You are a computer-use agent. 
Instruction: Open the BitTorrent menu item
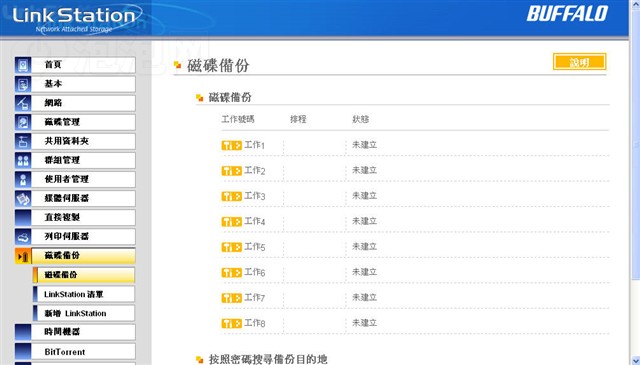click(83, 352)
